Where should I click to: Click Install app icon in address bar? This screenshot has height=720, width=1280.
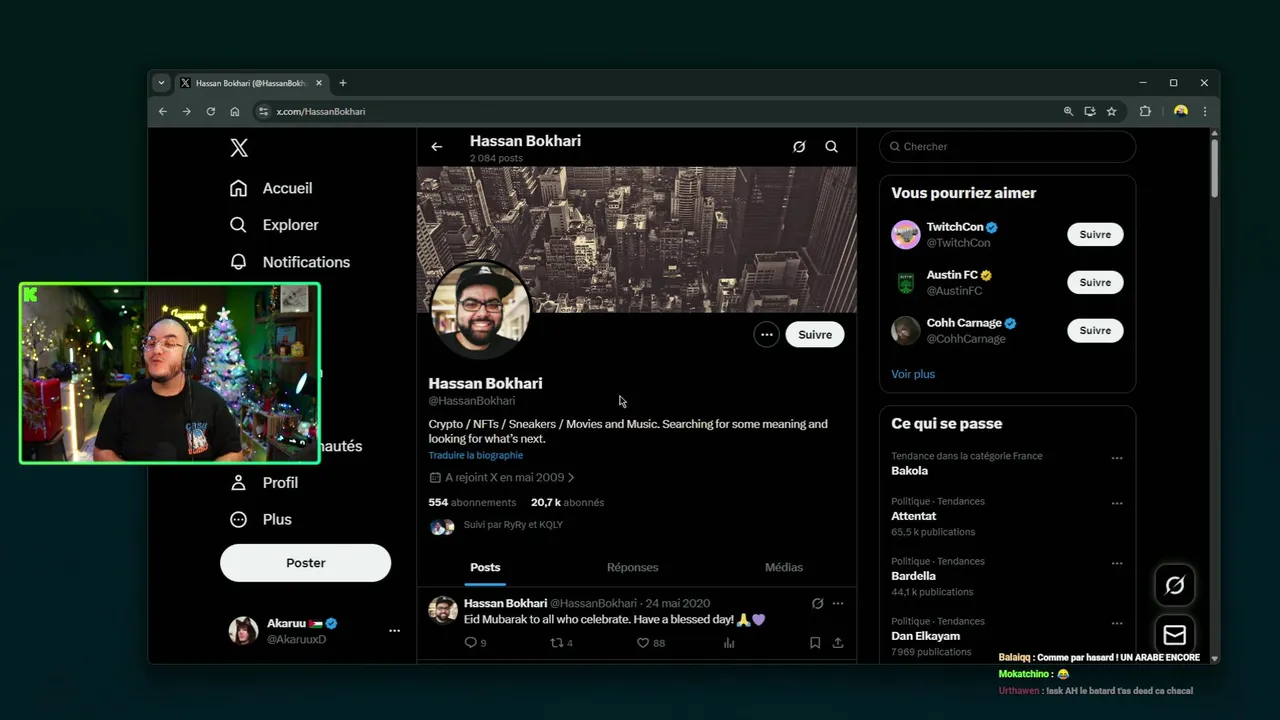[x=1090, y=111]
